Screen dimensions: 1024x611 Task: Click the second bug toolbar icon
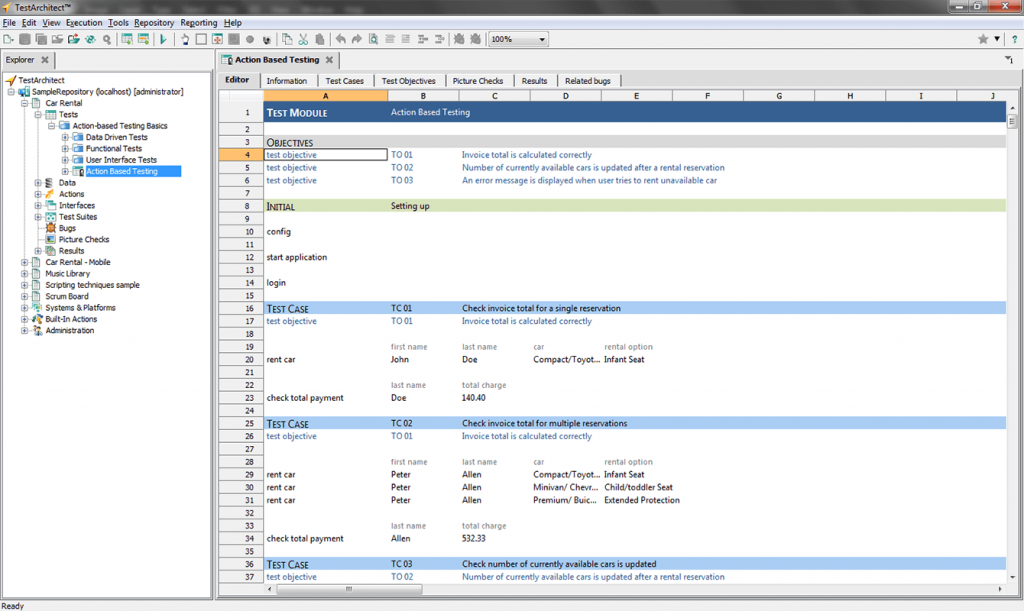(x=475, y=39)
